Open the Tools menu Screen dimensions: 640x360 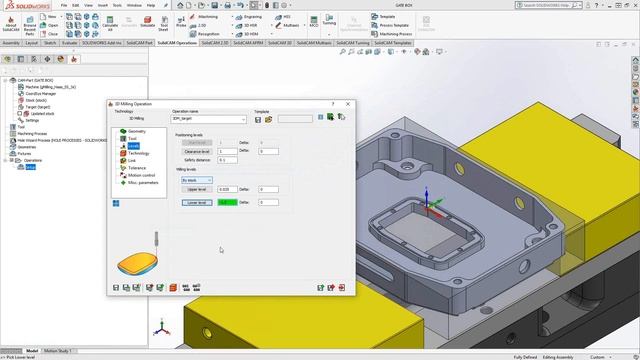coord(117,5)
